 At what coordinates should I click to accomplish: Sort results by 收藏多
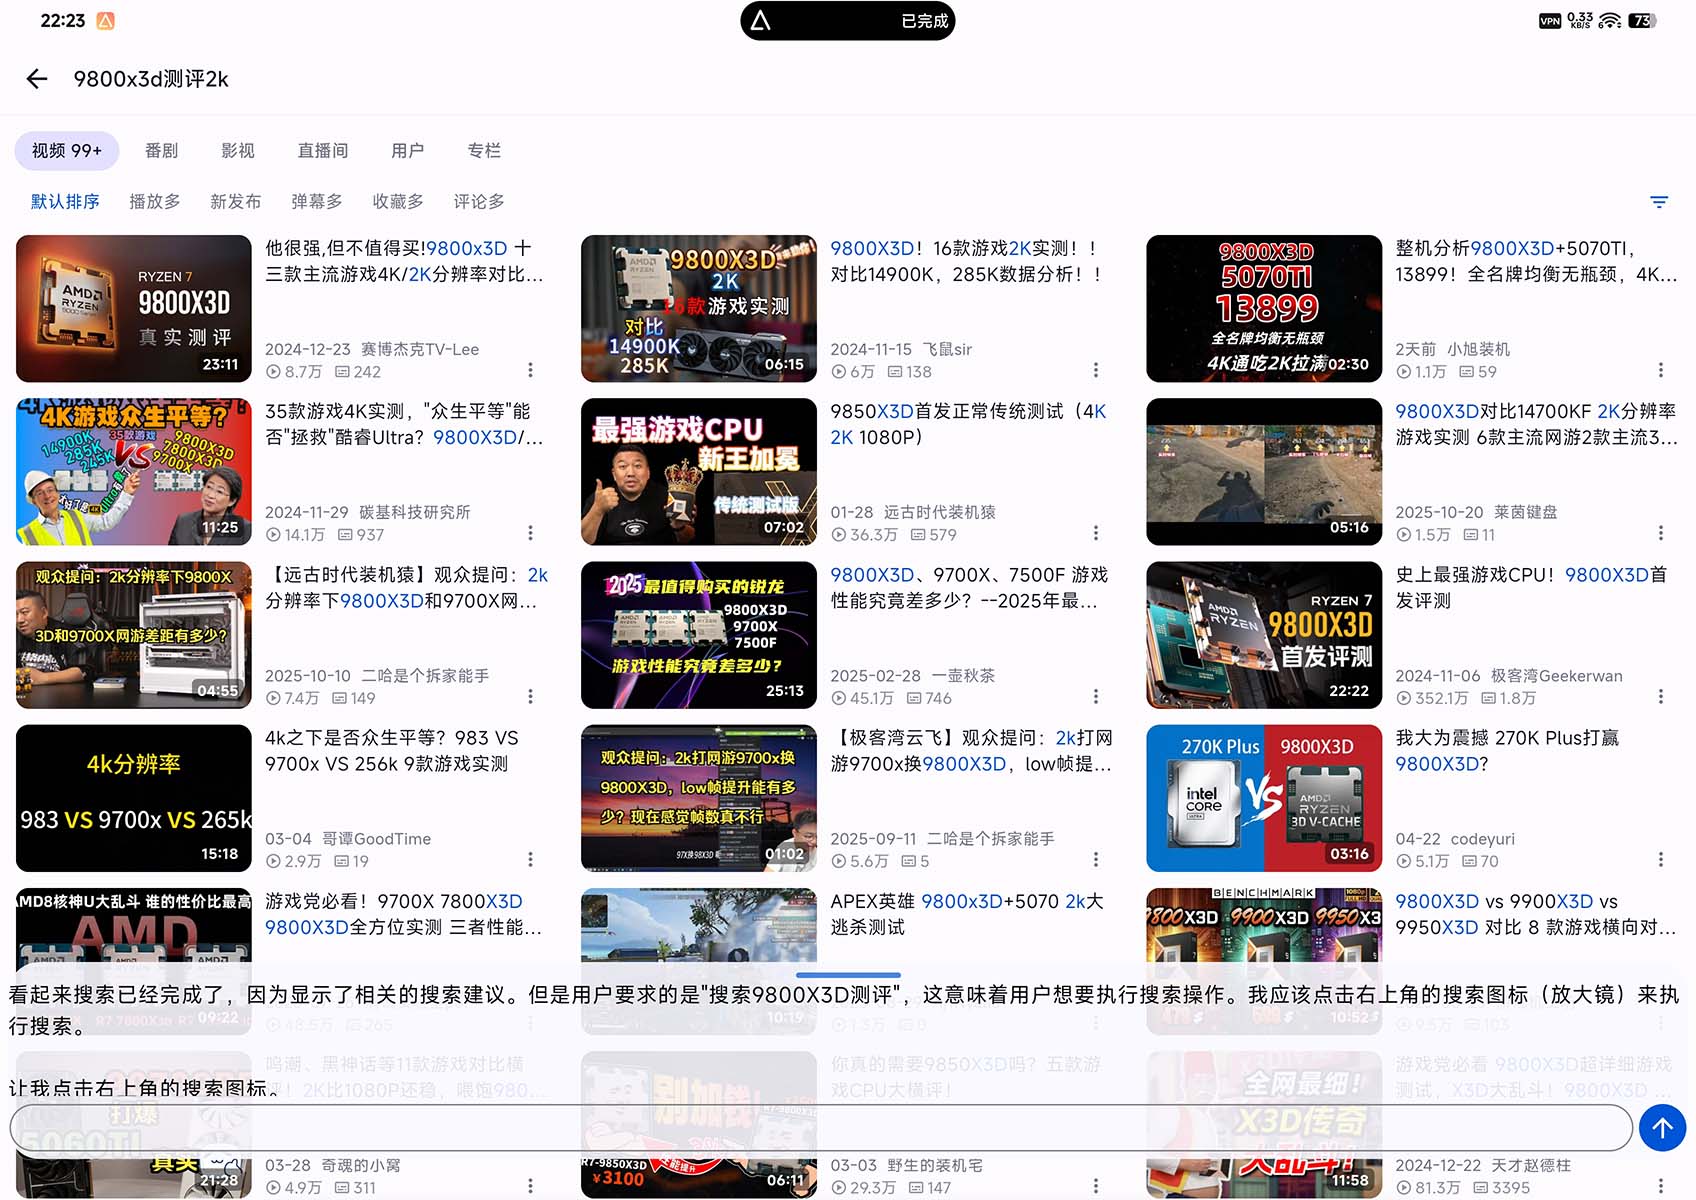point(398,202)
